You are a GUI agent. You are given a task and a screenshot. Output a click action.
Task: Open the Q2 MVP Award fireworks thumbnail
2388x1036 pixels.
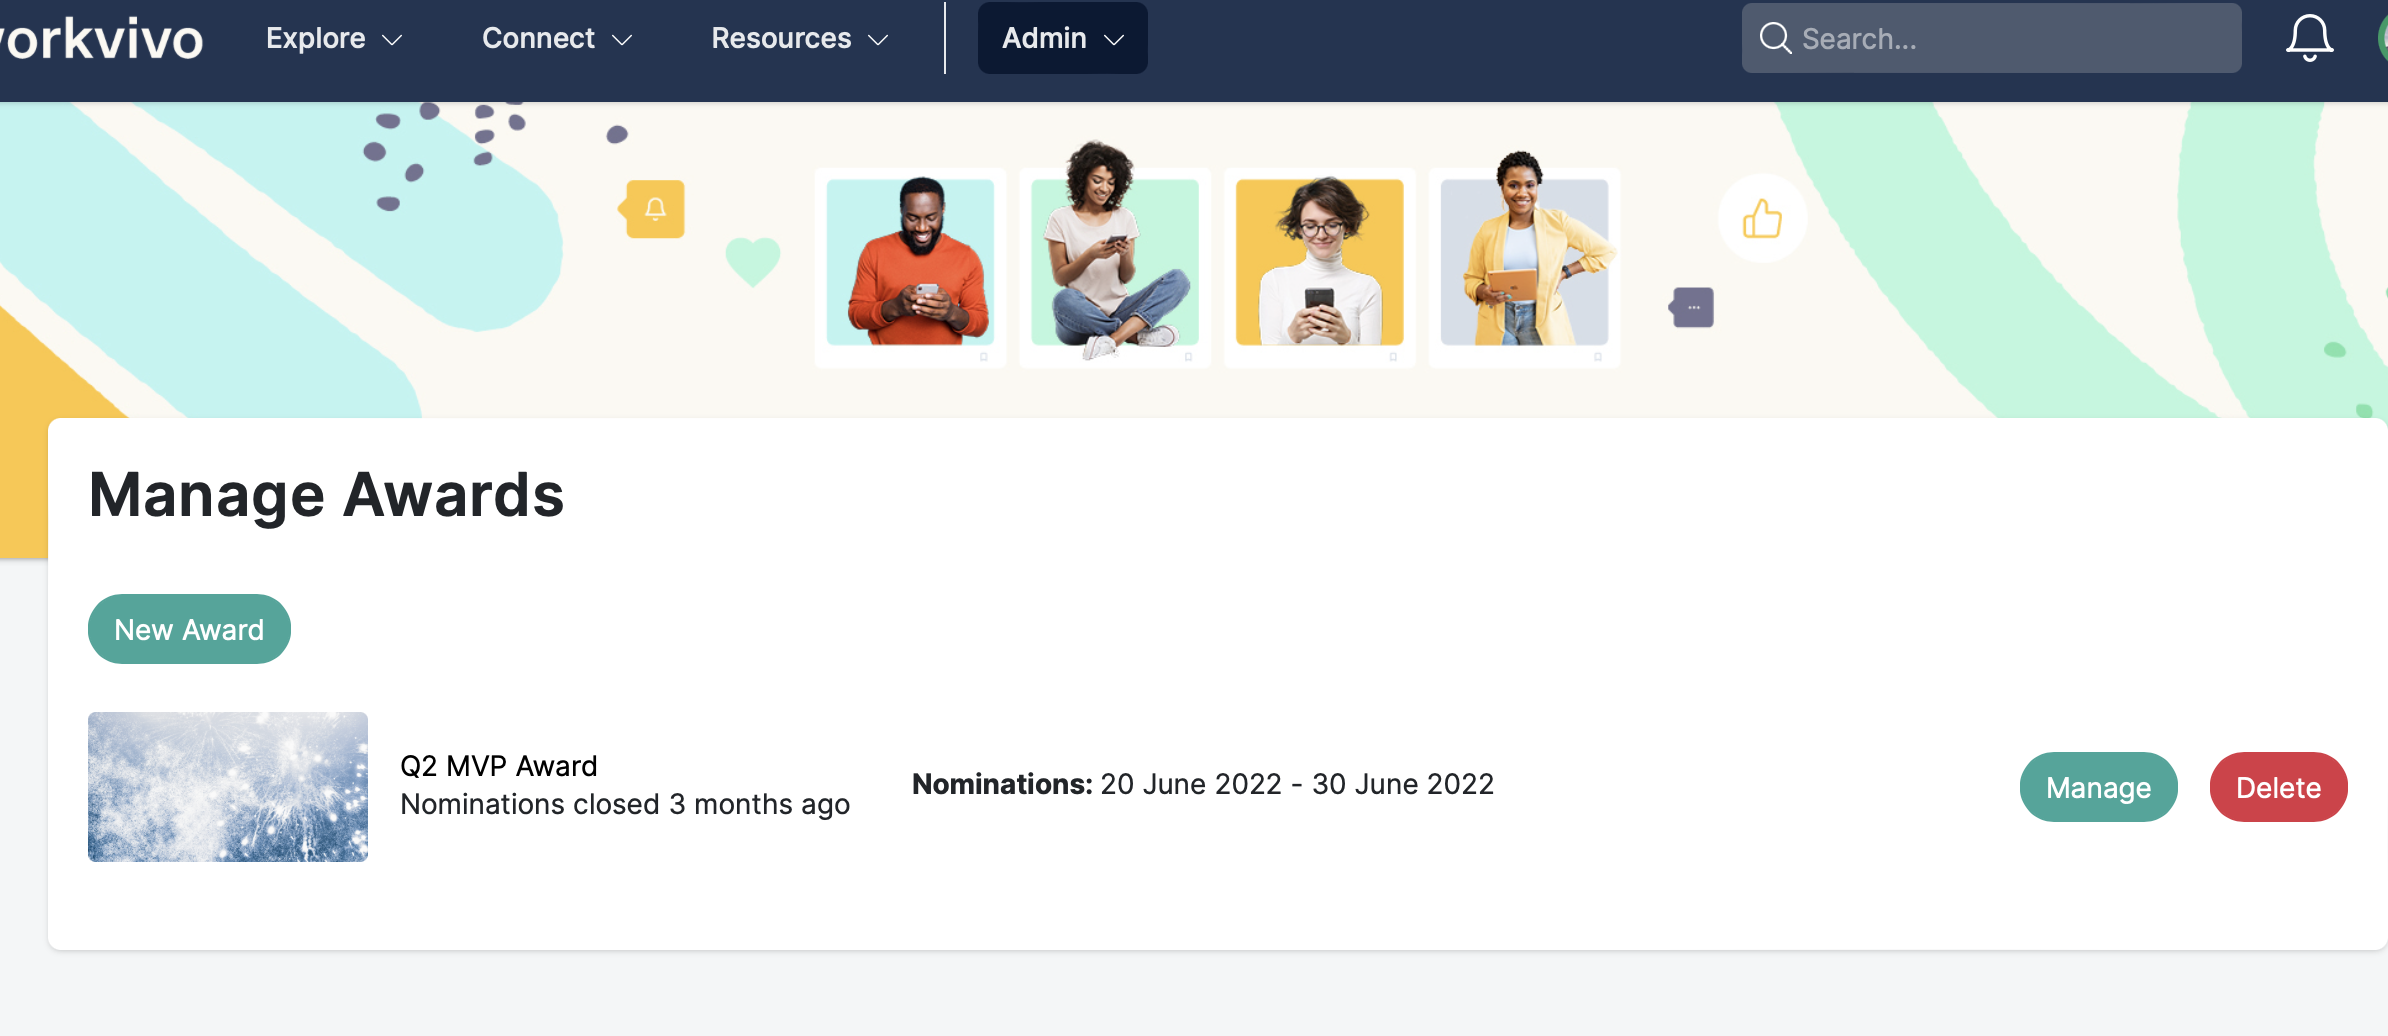tap(228, 787)
